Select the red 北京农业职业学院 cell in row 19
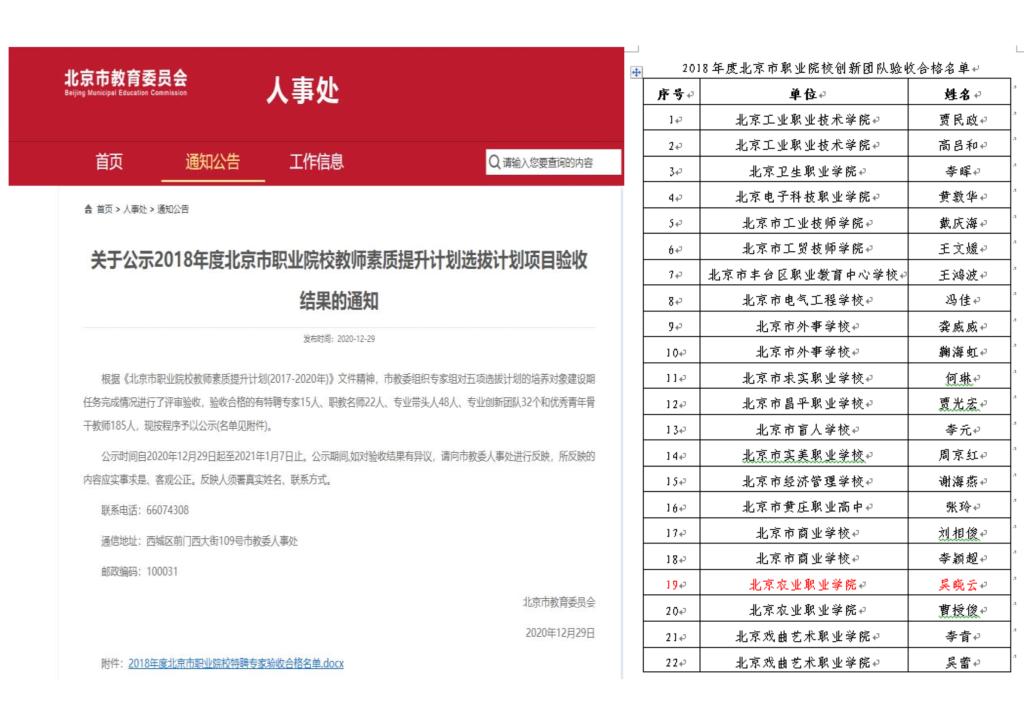1024x717 pixels. tap(803, 584)
